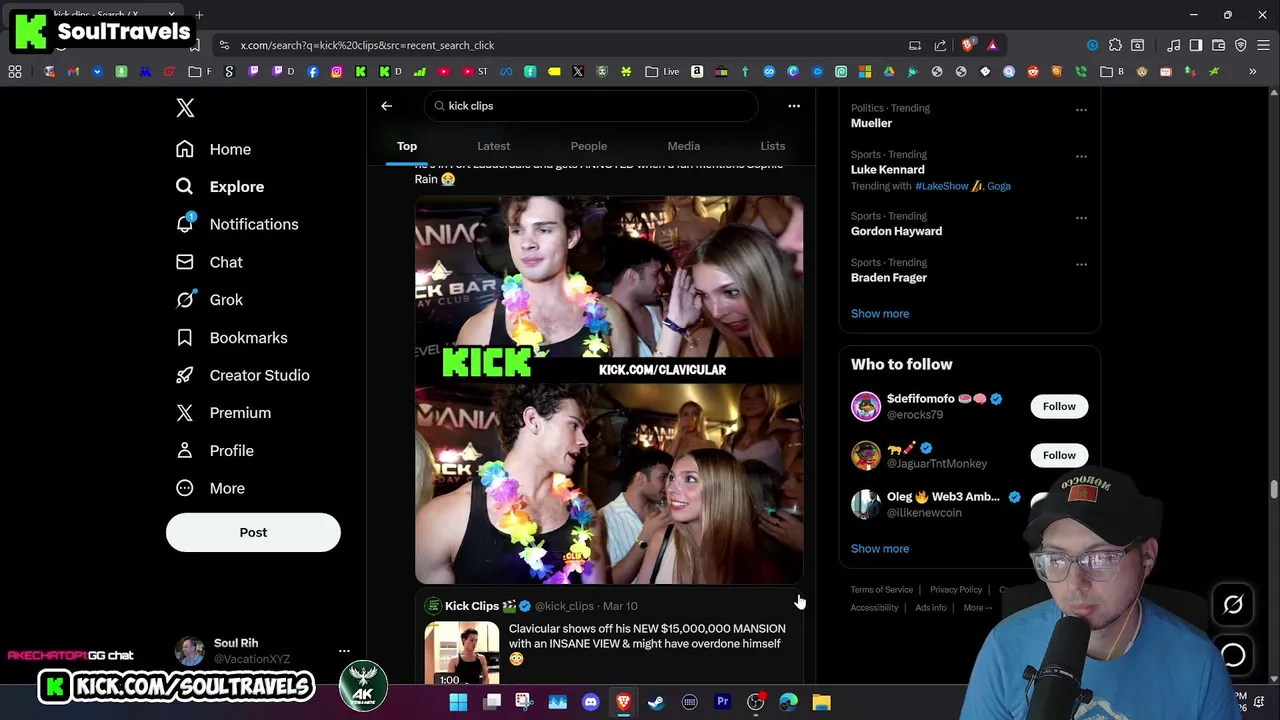Open the browser extensions puzzle icon

(1115, 45)
